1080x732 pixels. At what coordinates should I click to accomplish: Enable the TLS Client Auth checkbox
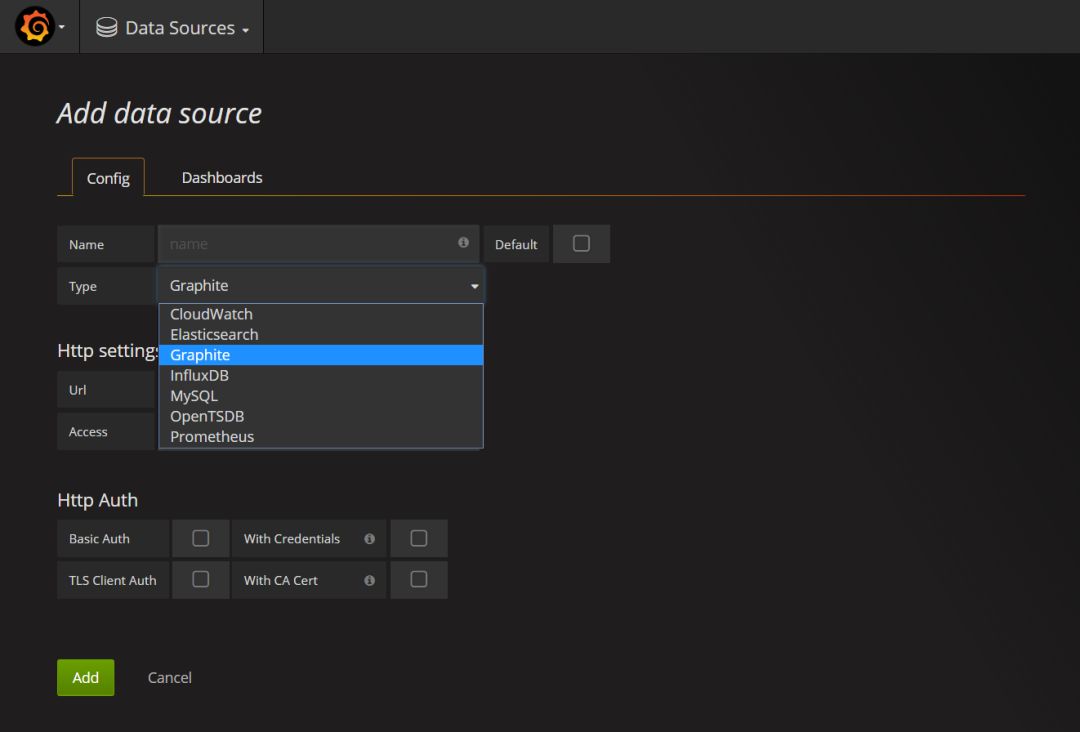(200, 580)
